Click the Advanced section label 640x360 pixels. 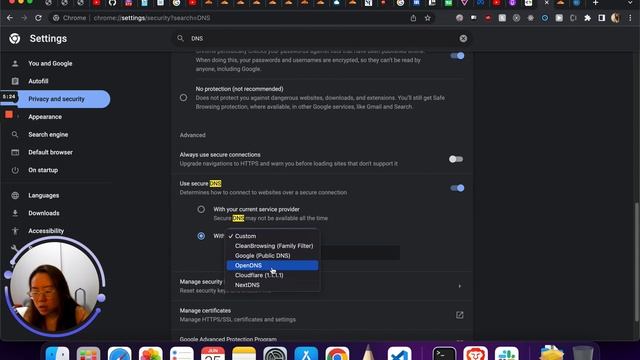pos(193,135)
